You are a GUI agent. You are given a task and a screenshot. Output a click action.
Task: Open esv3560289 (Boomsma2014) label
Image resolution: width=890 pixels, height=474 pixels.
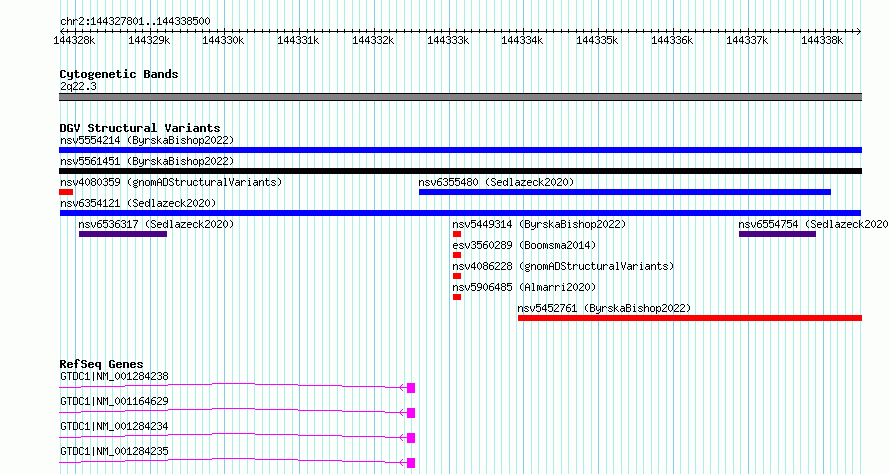(x=524, y=245)
